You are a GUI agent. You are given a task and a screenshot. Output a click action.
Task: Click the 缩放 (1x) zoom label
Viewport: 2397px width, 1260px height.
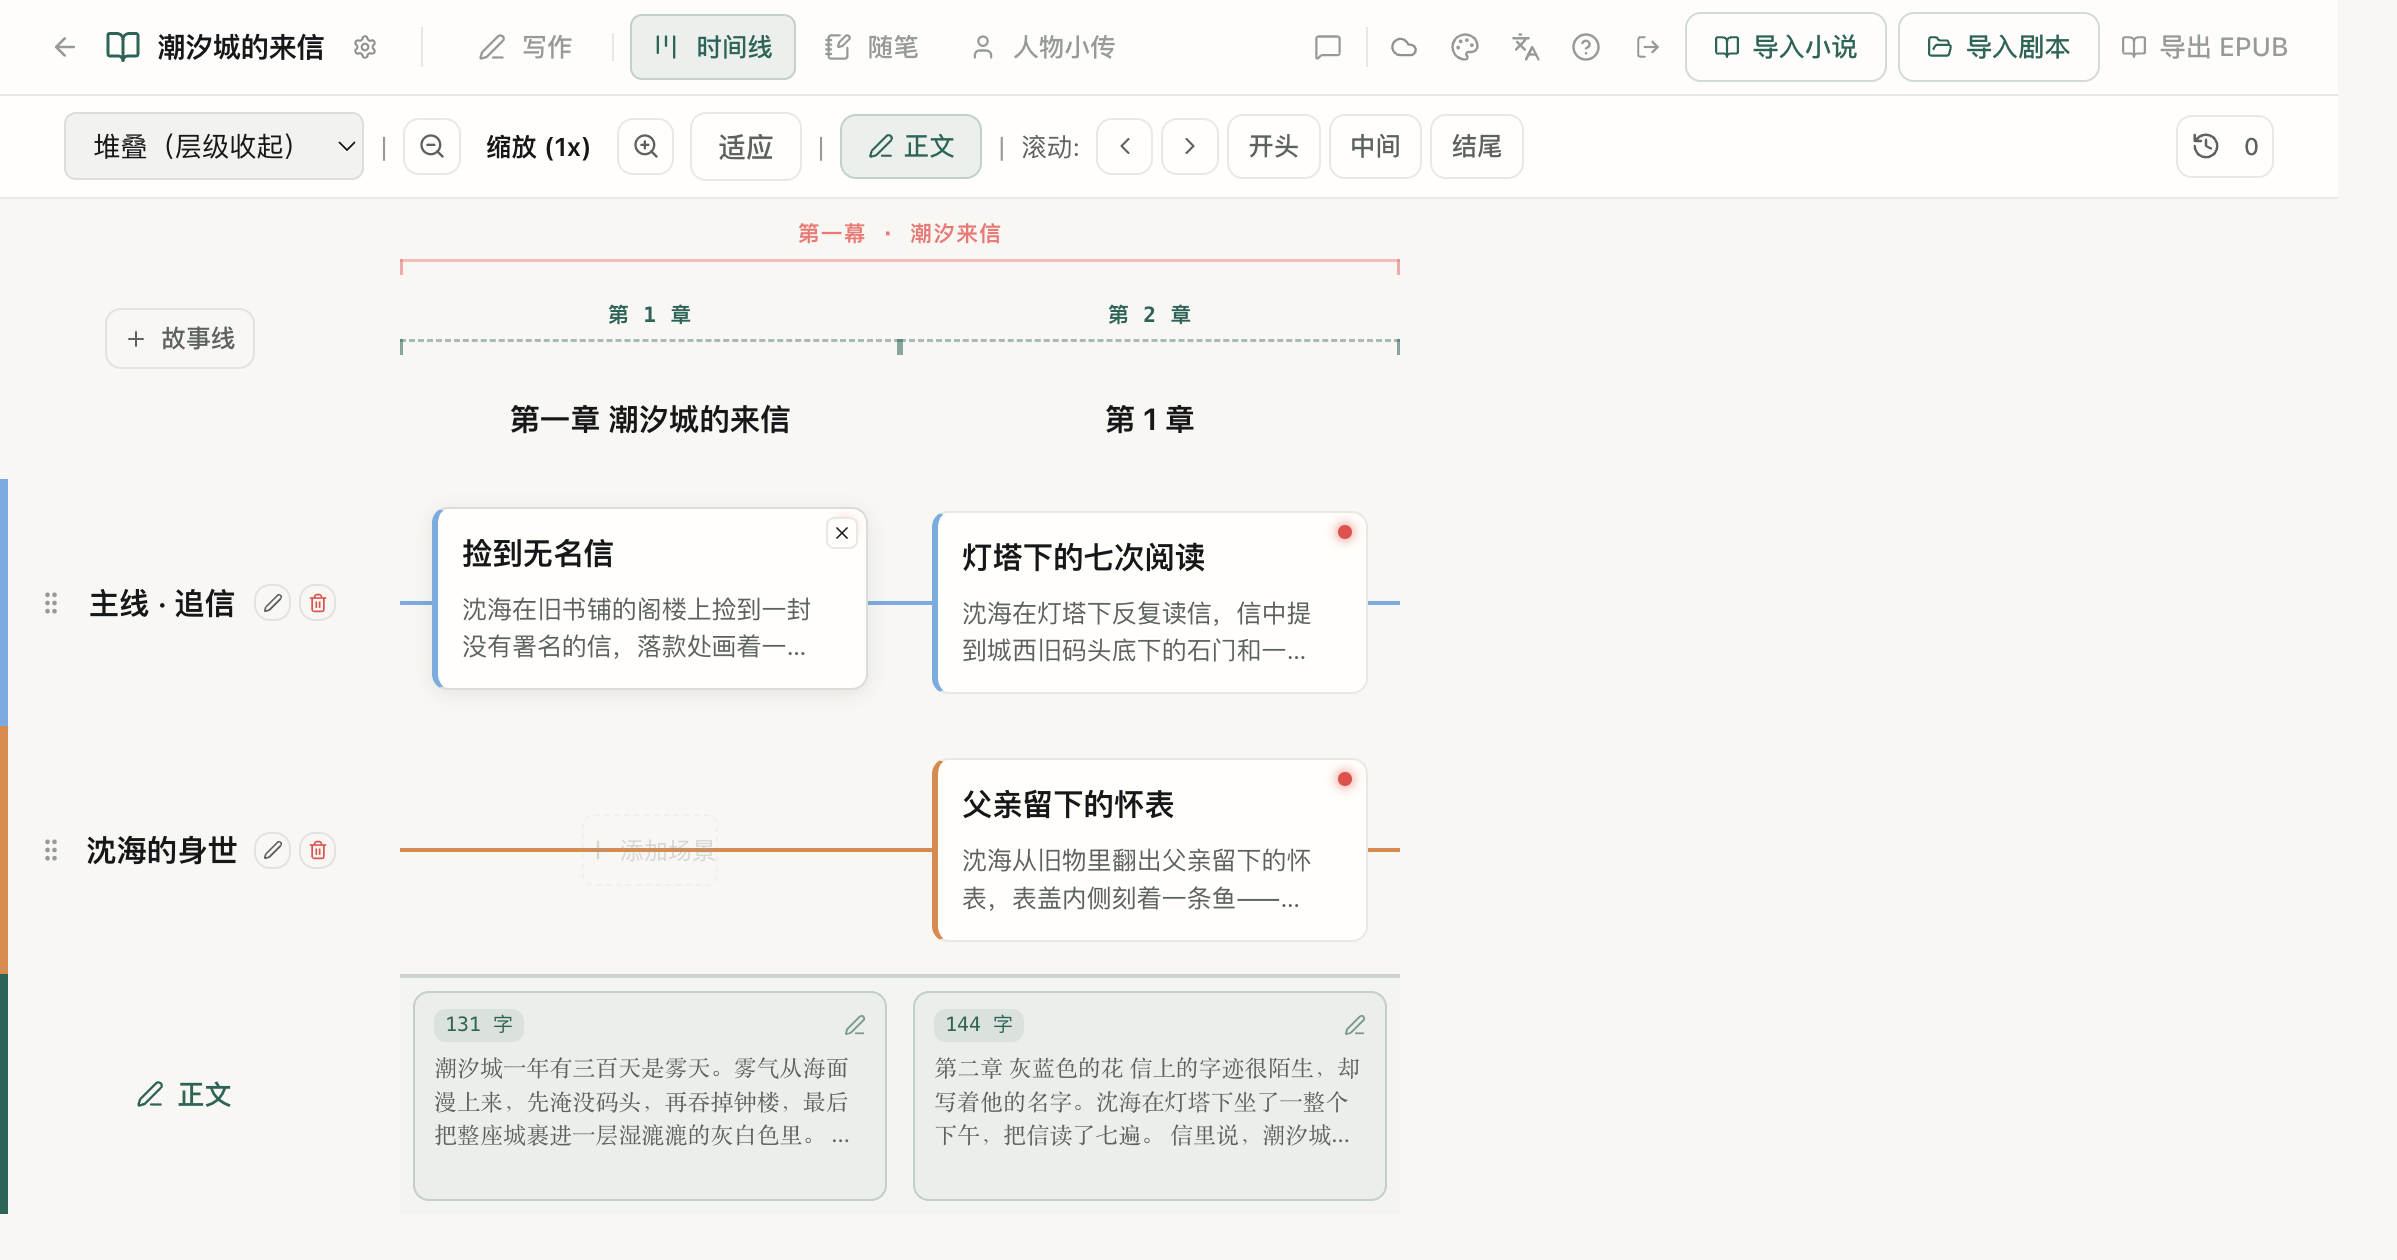[x=538, y=147]
